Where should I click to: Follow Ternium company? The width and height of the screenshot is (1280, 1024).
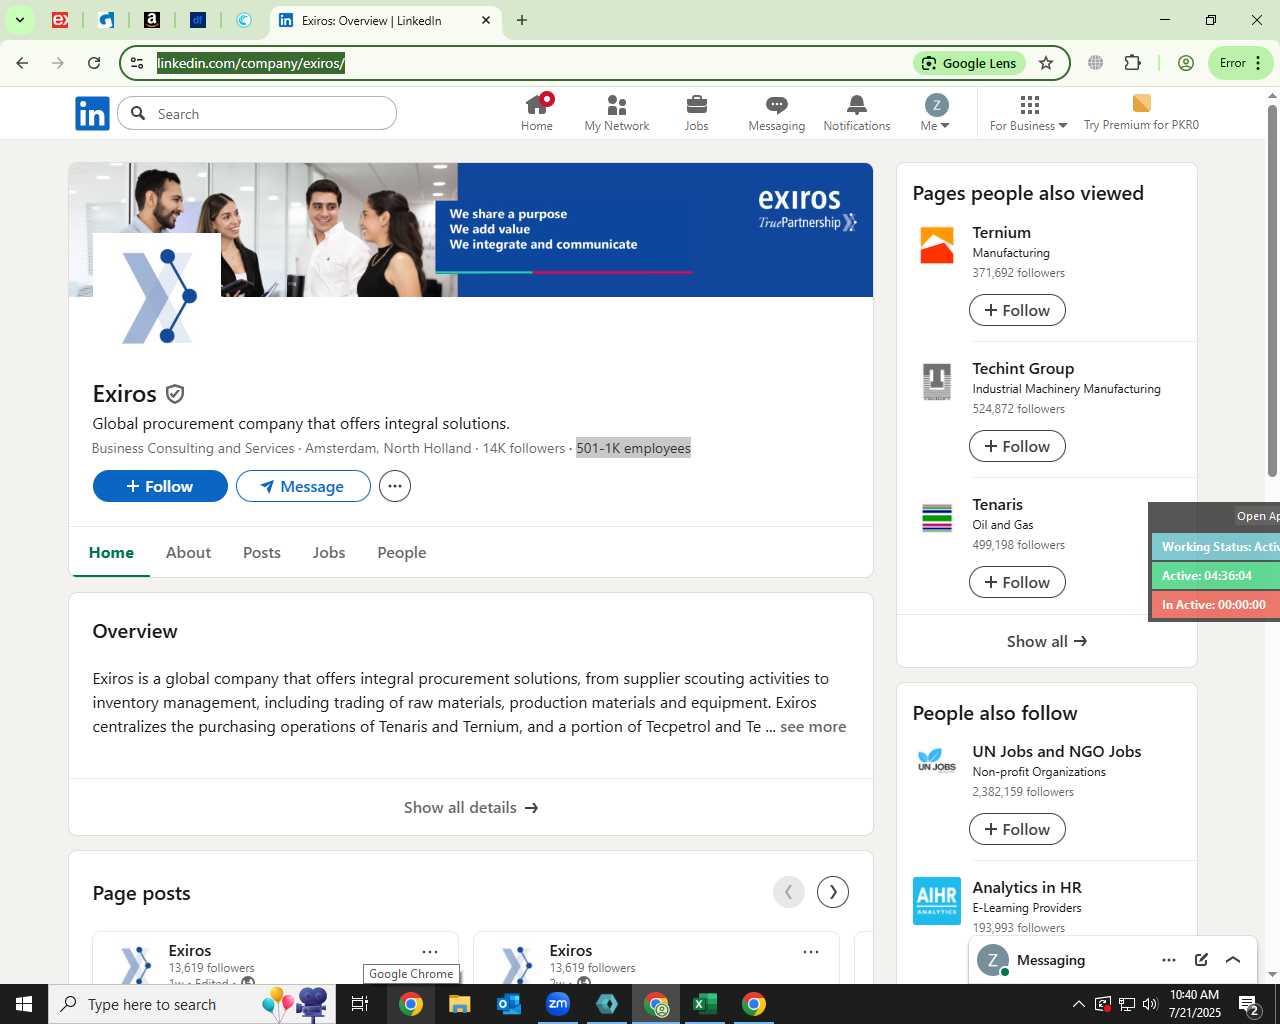(1017, 310)
